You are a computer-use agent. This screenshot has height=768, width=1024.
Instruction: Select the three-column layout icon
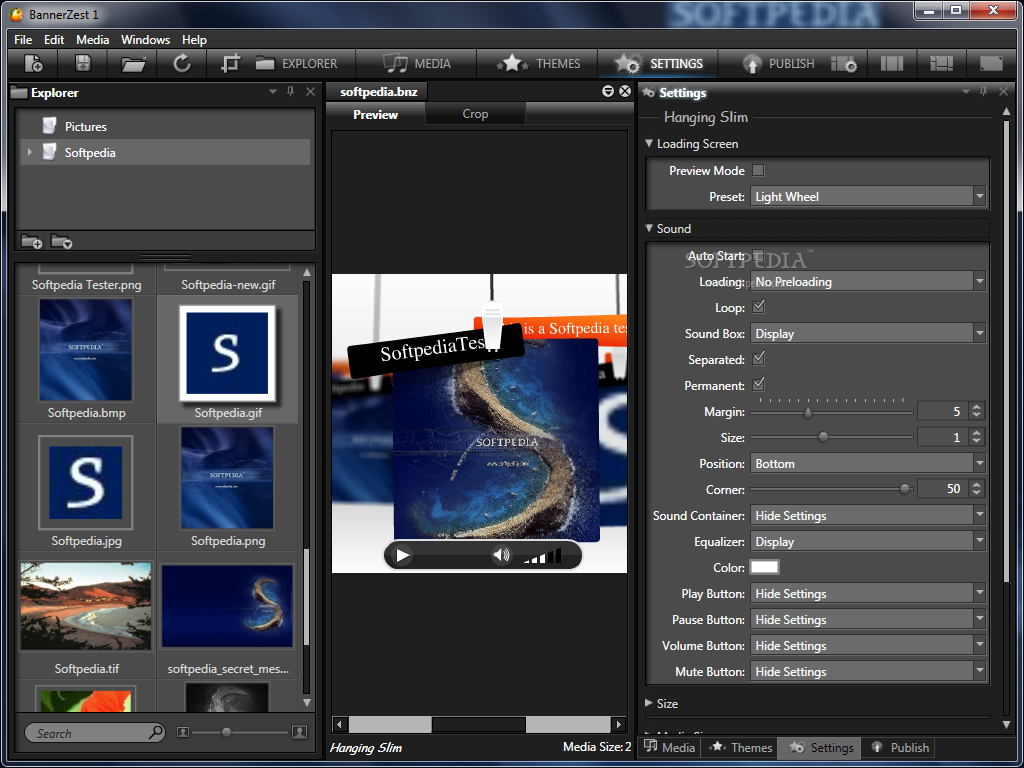(891, 63)
